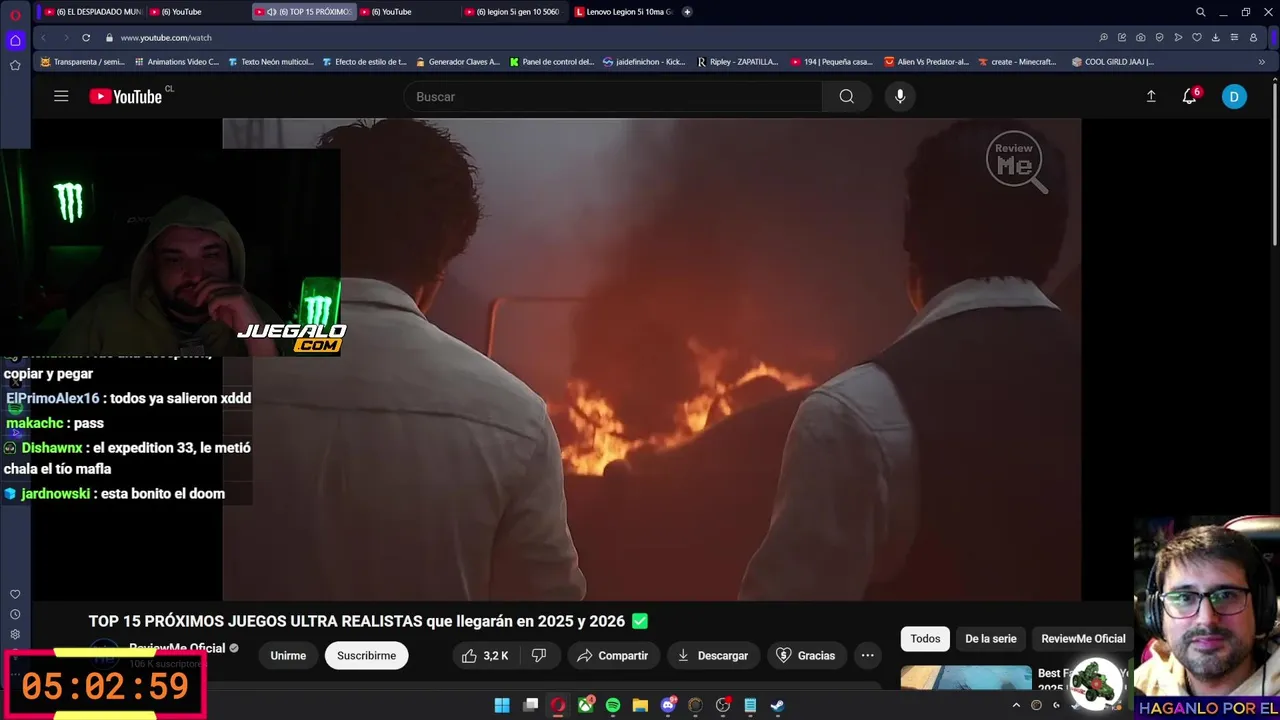Open Xbox app from the taskbar

click(x=586, y=705)
